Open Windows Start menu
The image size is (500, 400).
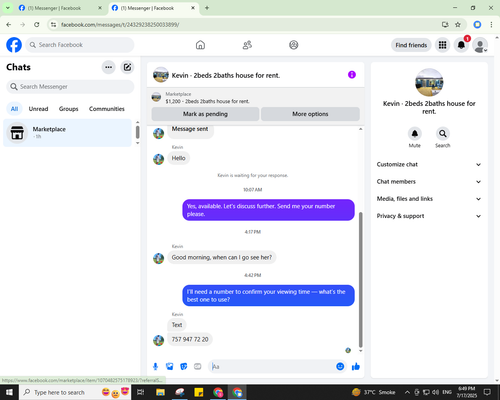tap(9, 392)
